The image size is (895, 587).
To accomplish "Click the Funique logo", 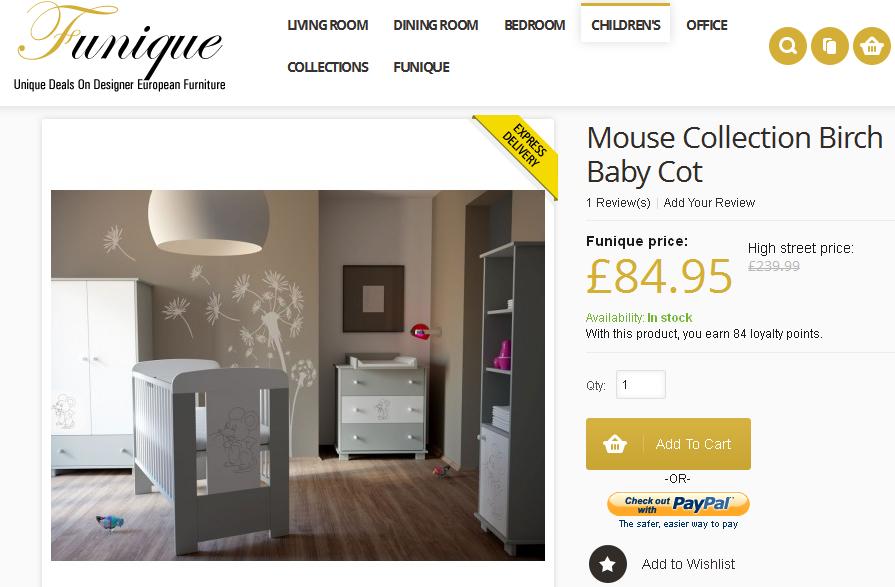I will coord(120,47).
